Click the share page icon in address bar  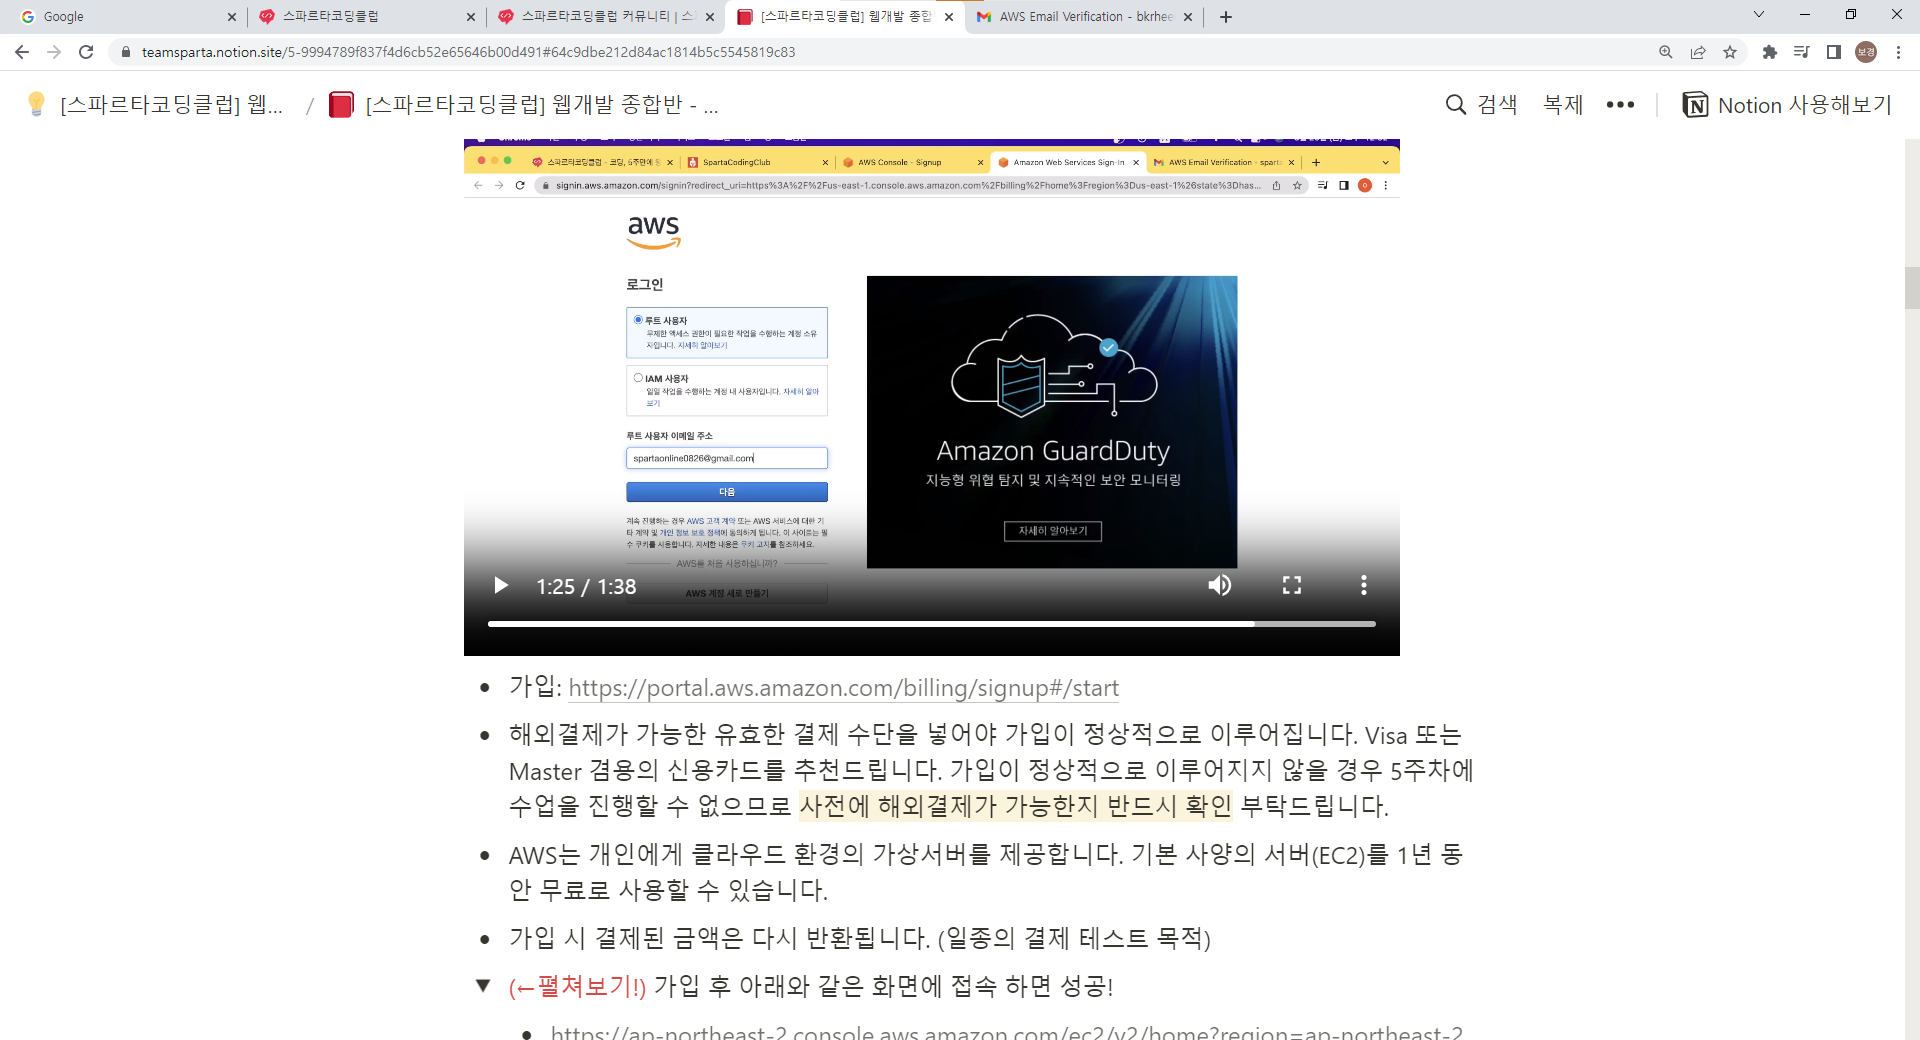click(1698, 52)
